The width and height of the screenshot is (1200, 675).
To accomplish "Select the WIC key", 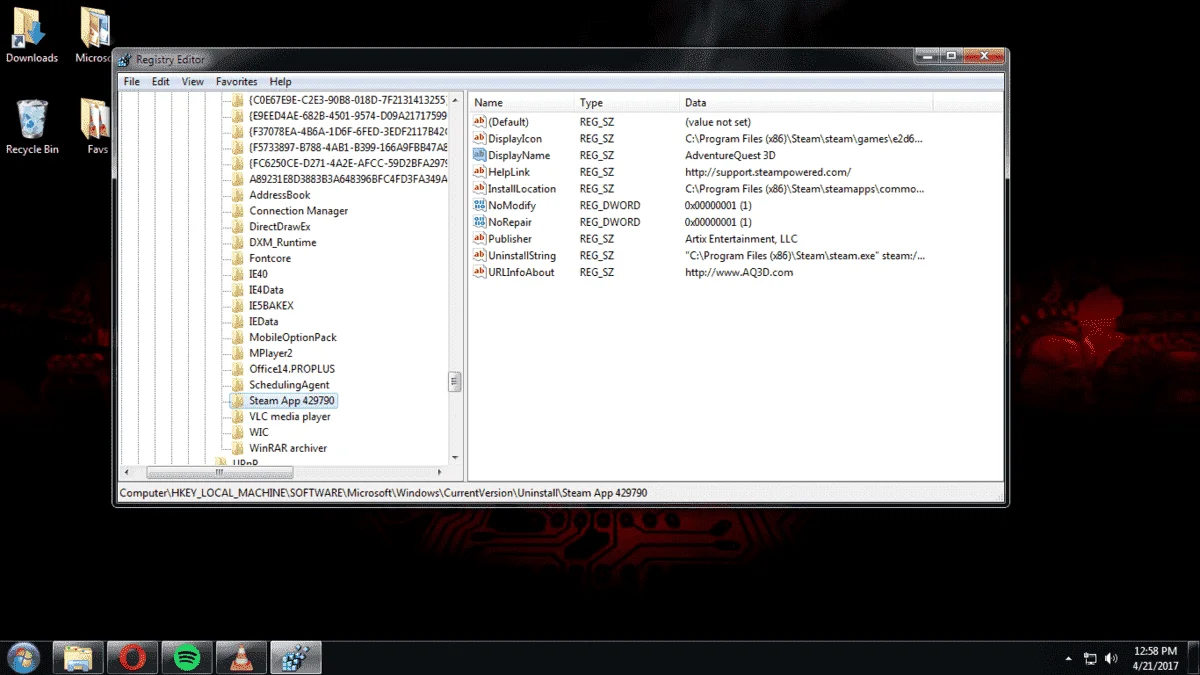I will [x=258, y=432].
